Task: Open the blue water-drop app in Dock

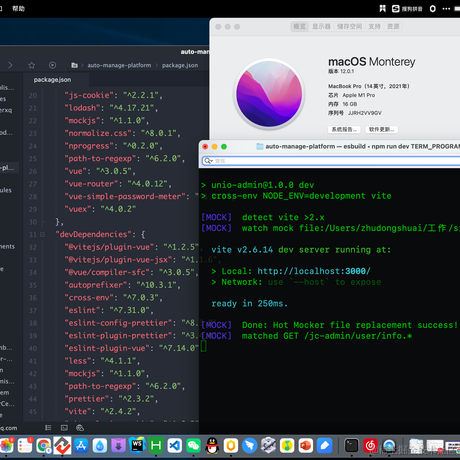Action: coord(100,446)
